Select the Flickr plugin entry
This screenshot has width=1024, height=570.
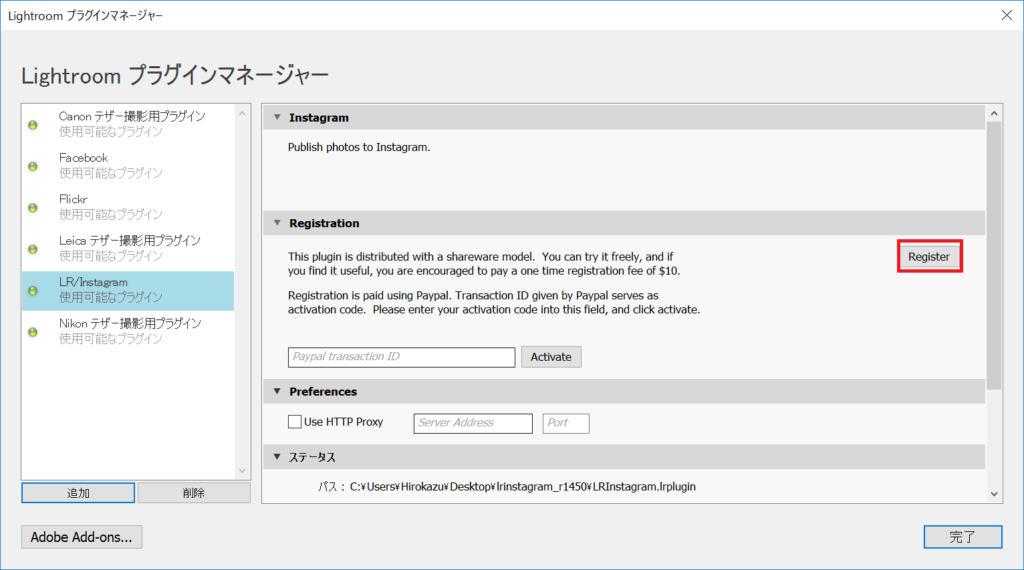128,206
